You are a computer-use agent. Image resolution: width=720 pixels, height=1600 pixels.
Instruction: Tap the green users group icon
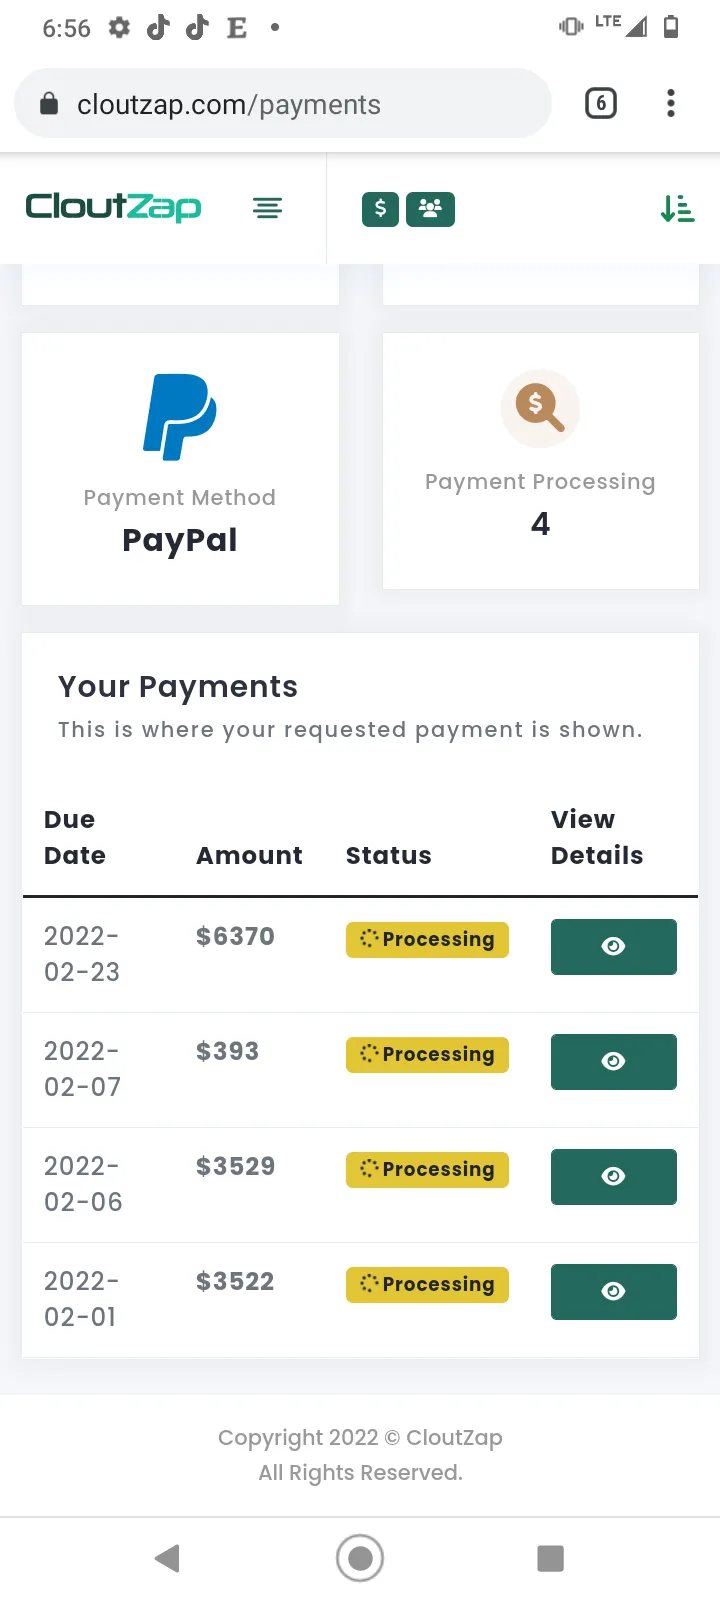(x=430, y=209)
